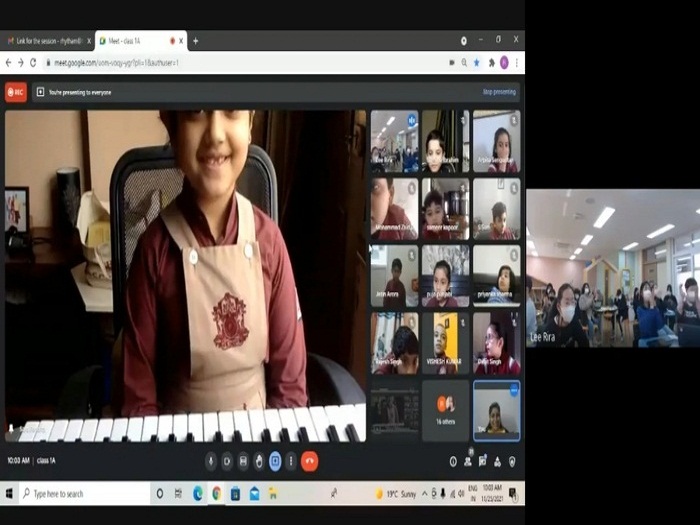Screen dimensions: 700x525
Task: Click the blue present-screen button
Action: coord(275,461)
